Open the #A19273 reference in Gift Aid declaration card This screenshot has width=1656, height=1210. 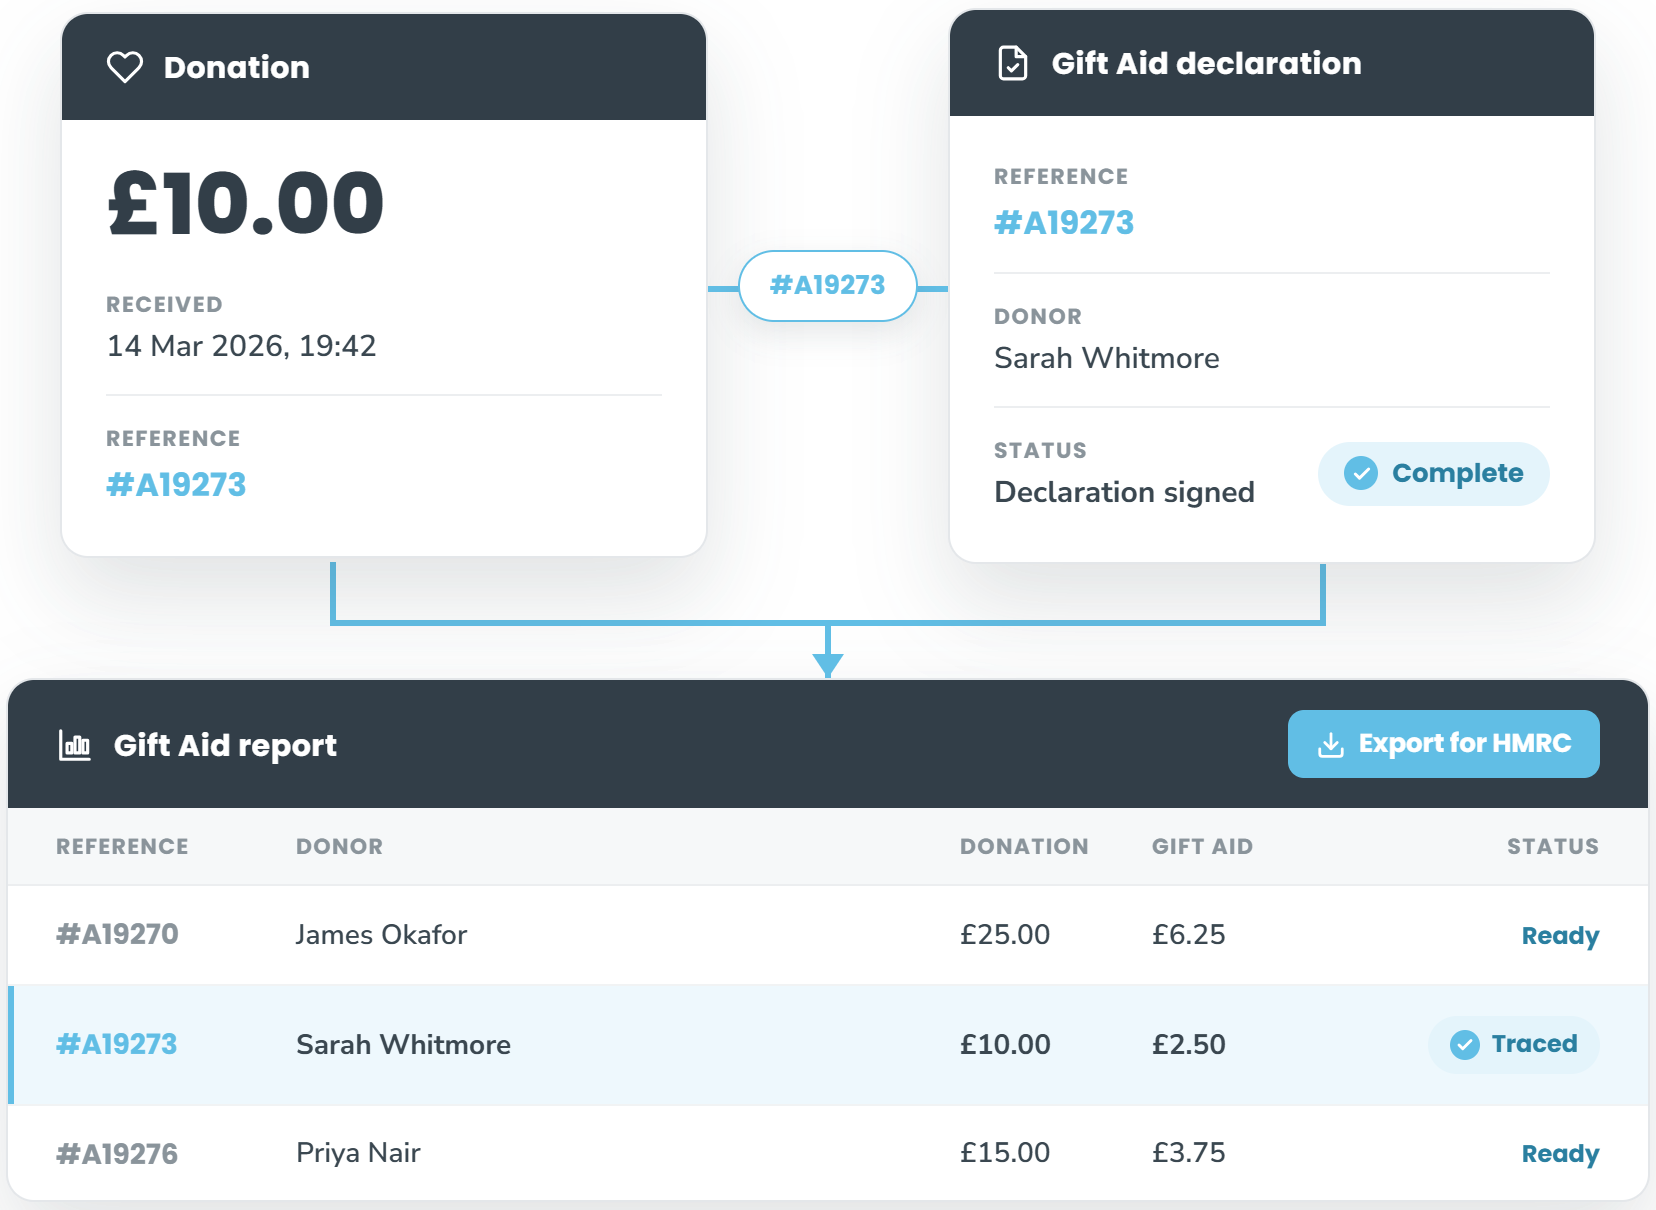1064,222
